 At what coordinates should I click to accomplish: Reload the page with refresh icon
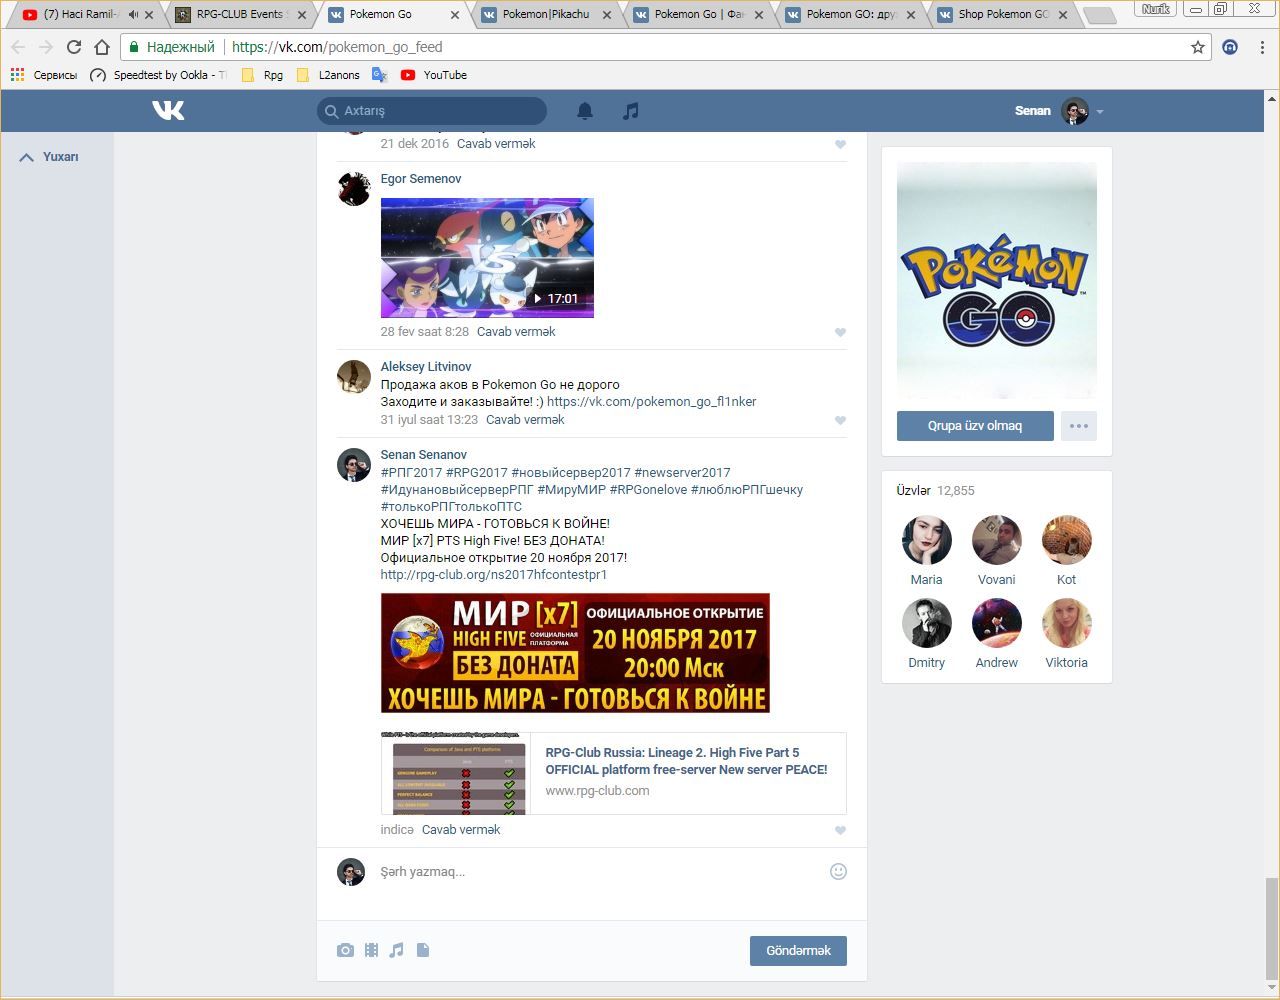(x=73, y=47)
